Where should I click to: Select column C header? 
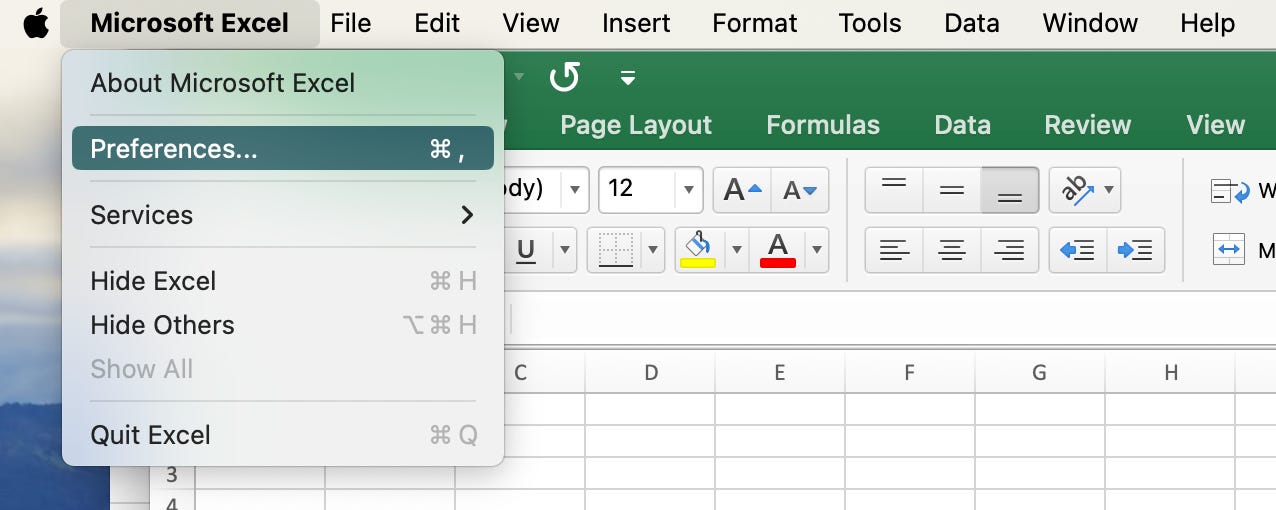[x=520, y=373]
